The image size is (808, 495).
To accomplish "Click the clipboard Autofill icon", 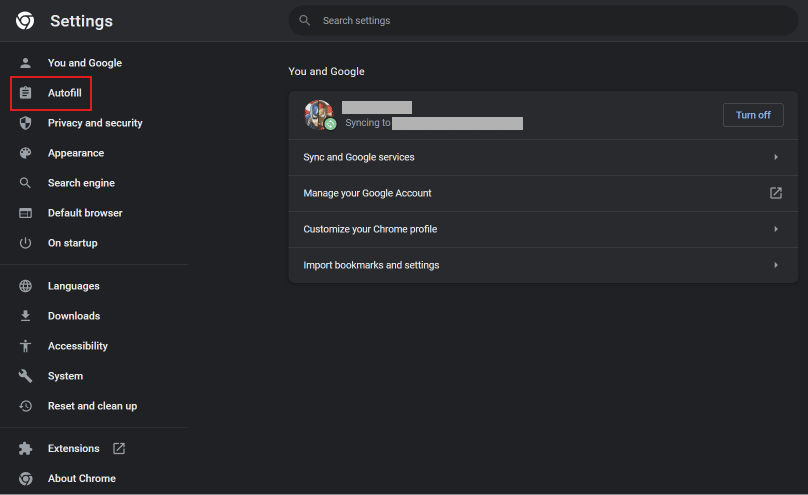I will [25, 93].
